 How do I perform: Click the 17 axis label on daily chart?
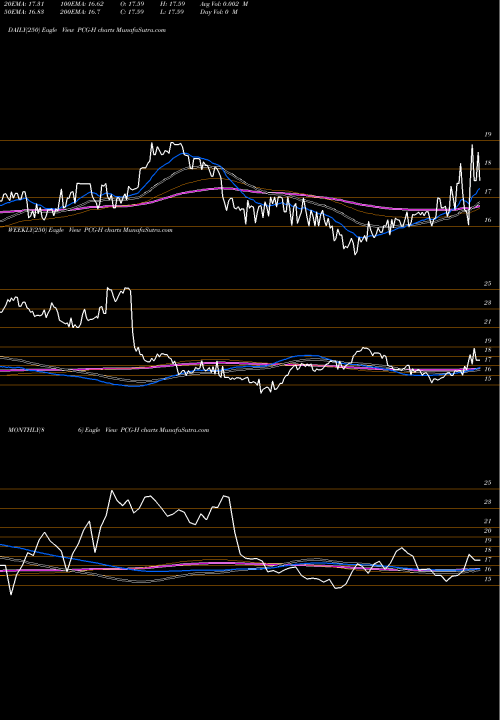[488, 191]
